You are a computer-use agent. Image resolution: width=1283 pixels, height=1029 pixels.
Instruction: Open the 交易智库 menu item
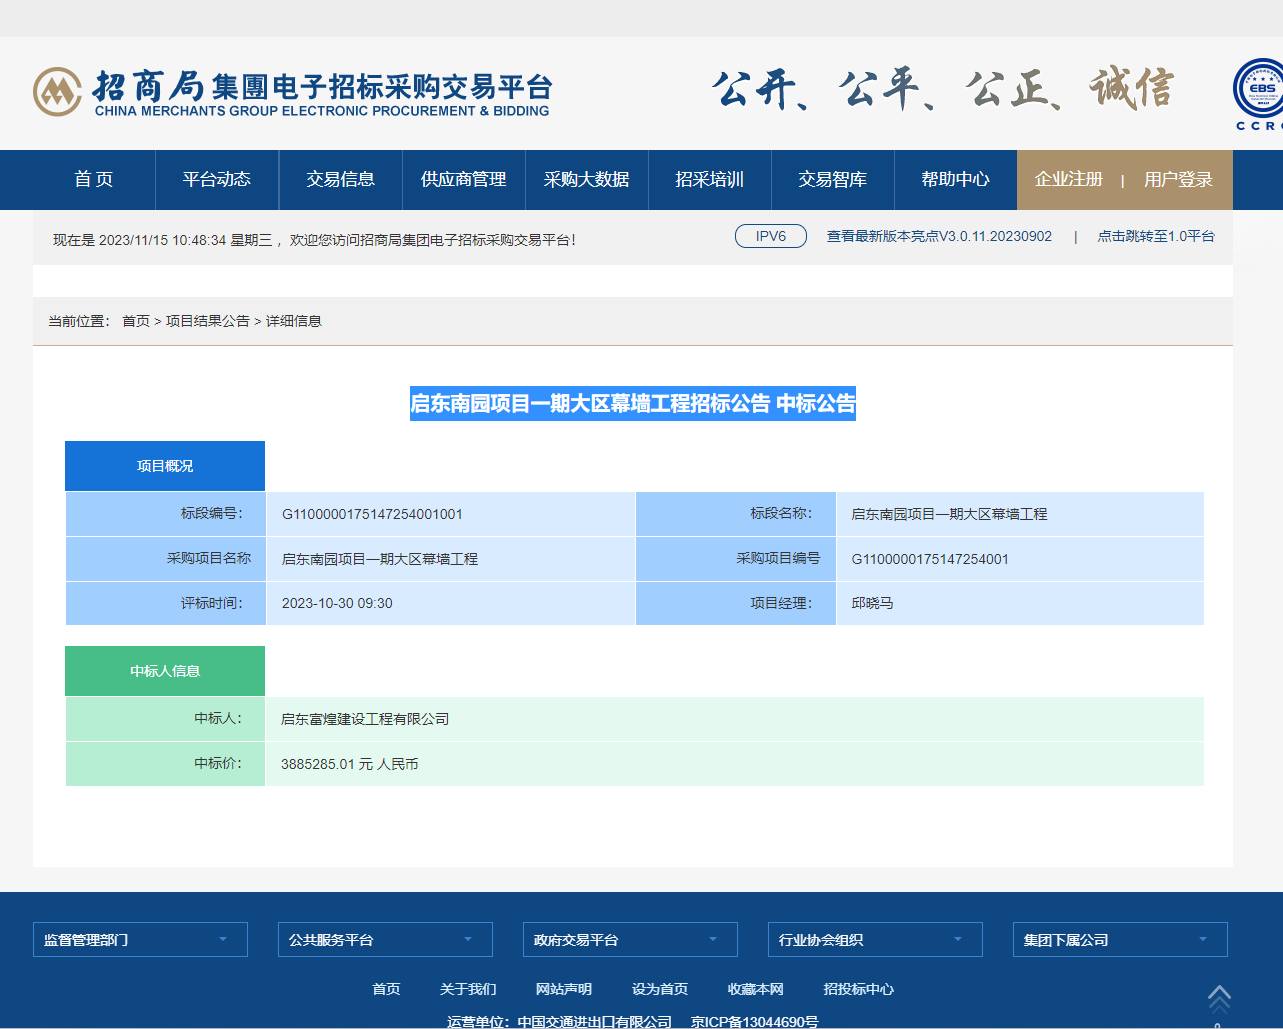(832, 180)
